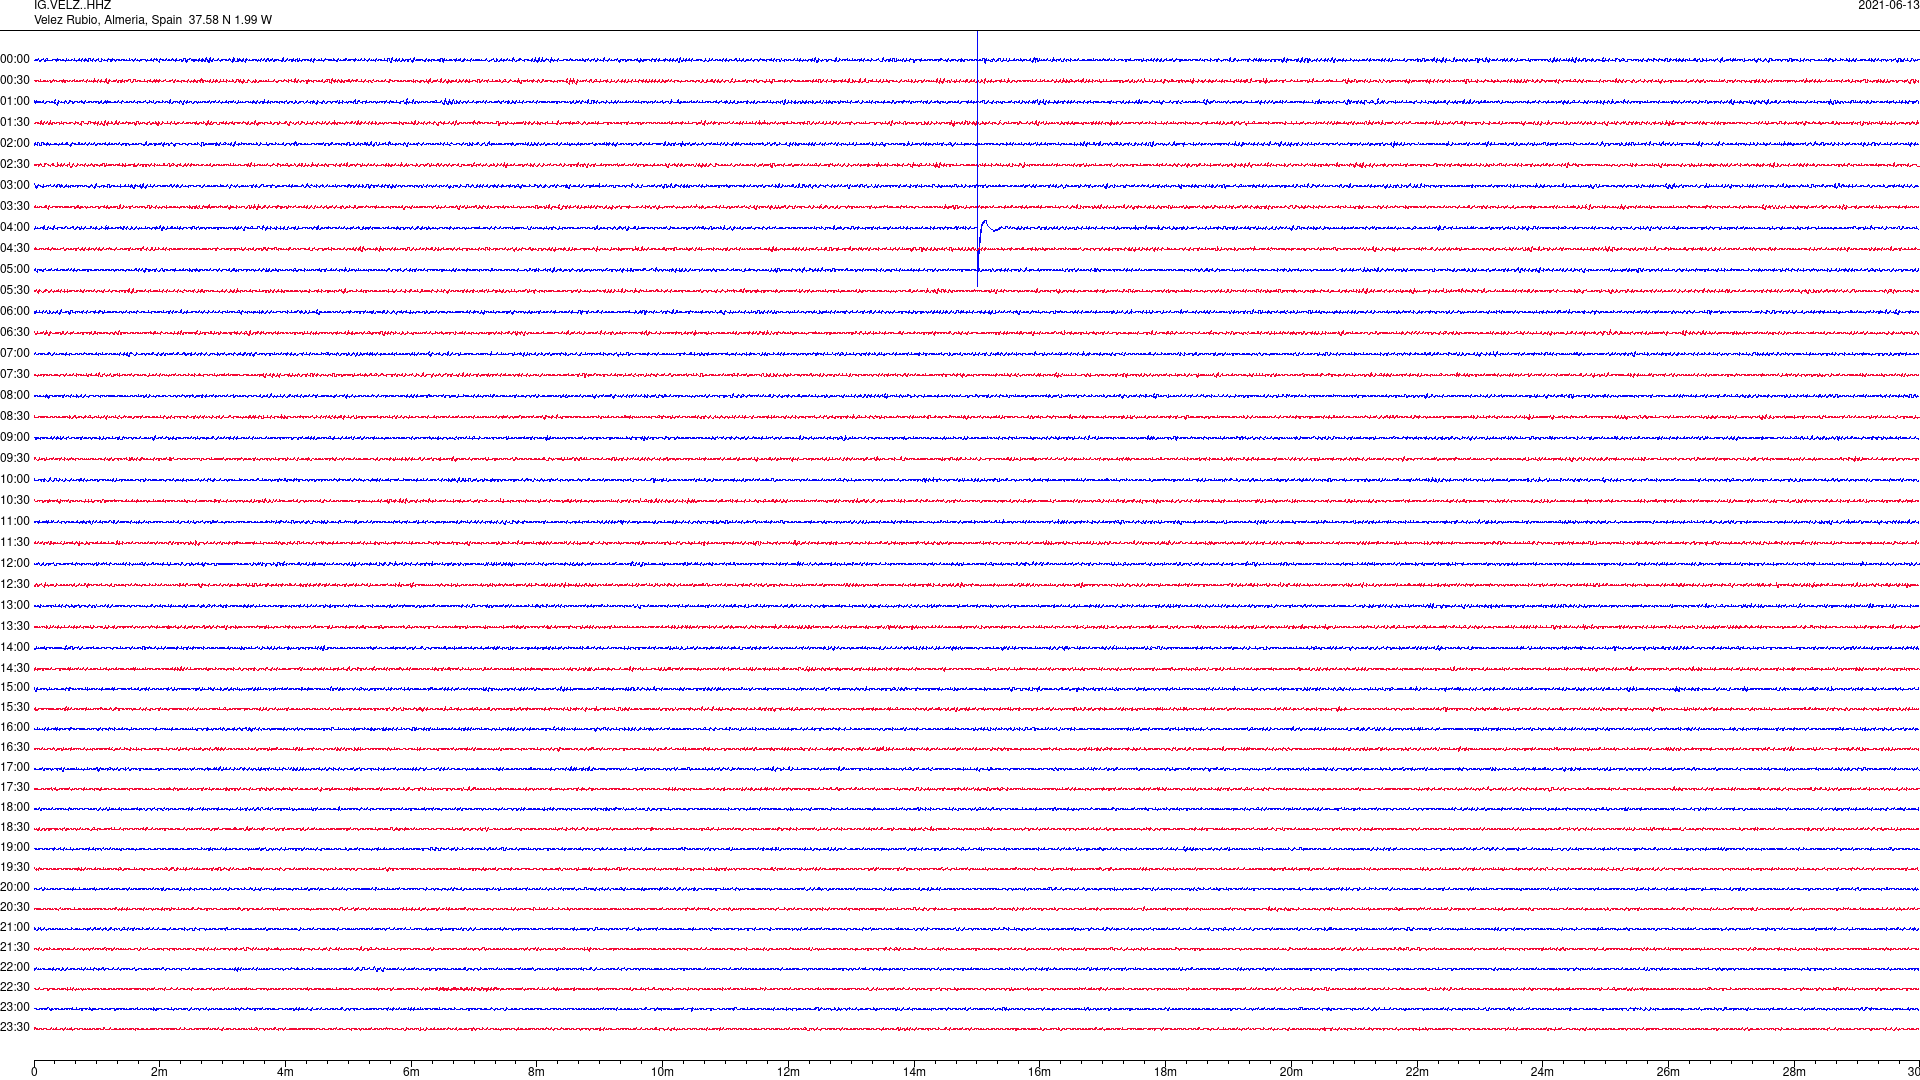This screenshot has height=1080, width=1920.
Task: Click the 22m tick label on time axis
Action: pyautogui.click(x=1417, y=1072)
